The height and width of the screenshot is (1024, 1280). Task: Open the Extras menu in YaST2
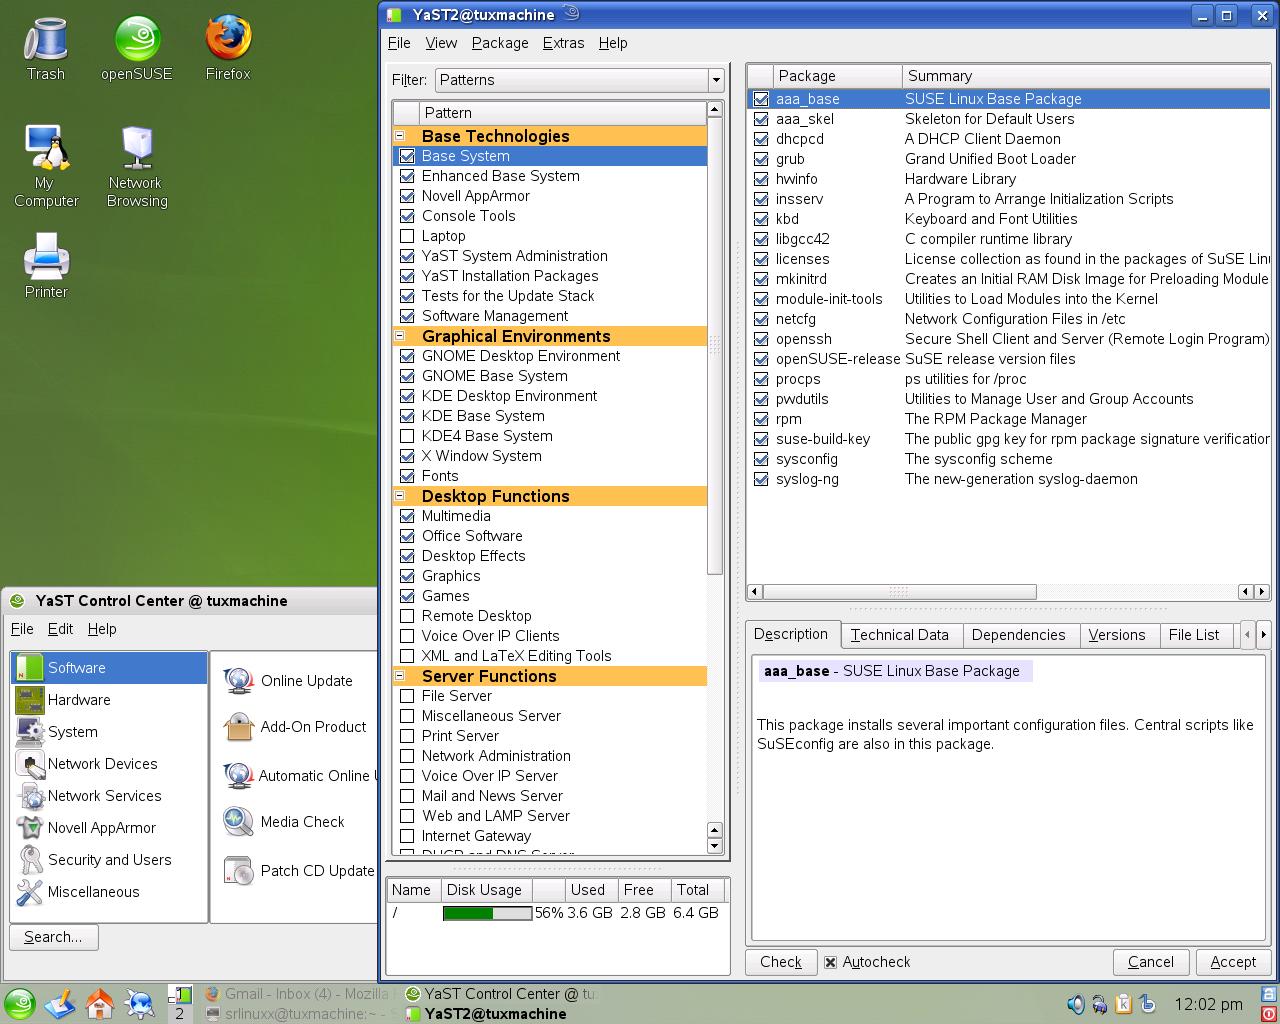pyautogui.click(x=563, y=43)
